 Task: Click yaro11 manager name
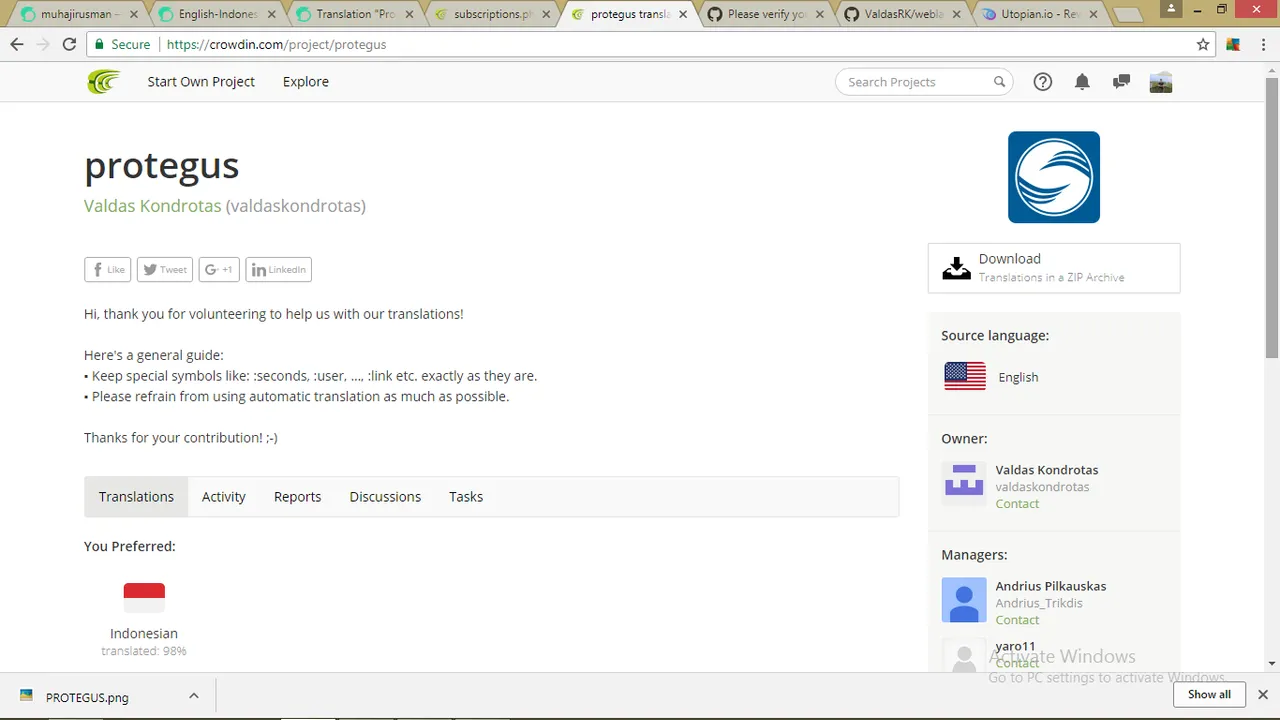1015,646
